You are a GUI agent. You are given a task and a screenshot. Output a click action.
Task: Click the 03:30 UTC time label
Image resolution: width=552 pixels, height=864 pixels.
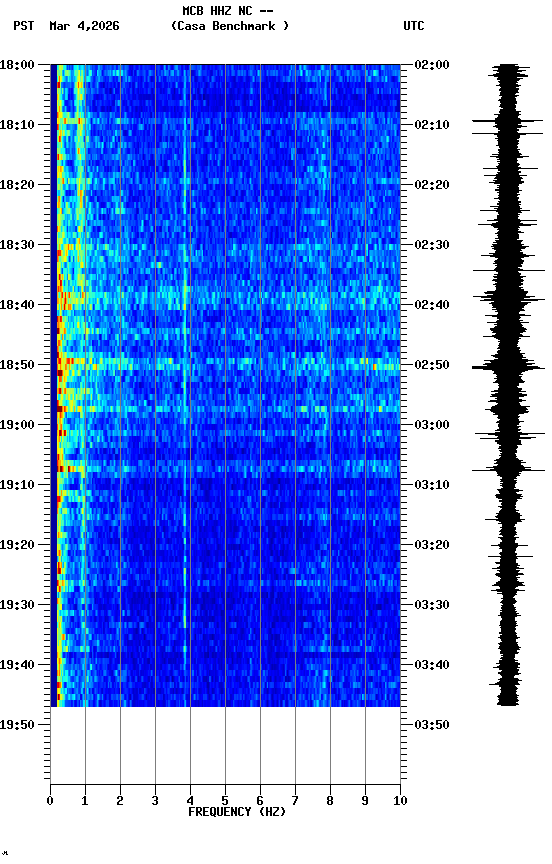pyautogui.click(x=432, y=606)
